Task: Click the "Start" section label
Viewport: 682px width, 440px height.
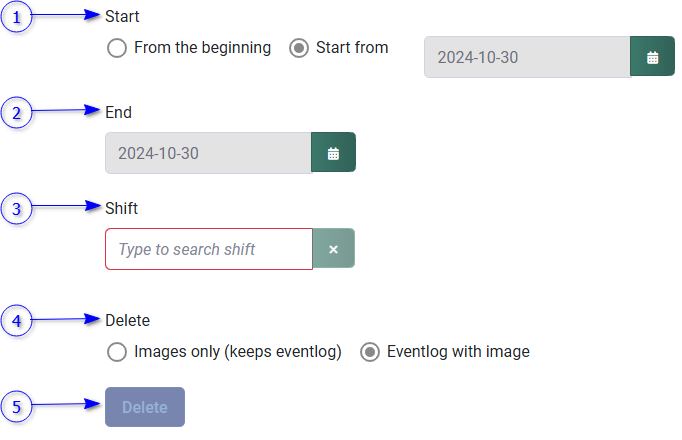Action: click(x=122, y=17)
